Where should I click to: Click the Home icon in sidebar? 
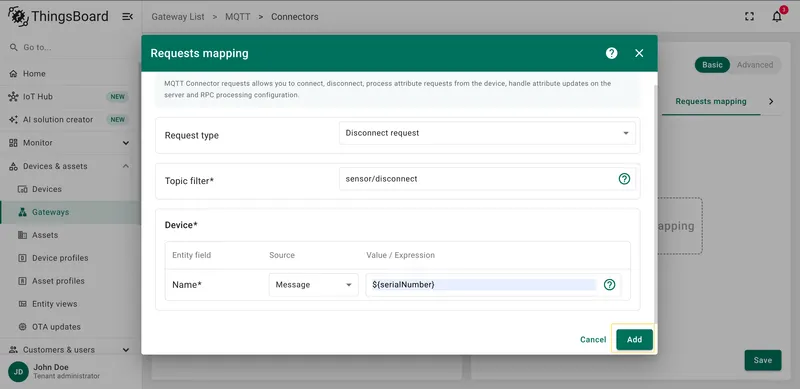tap(13, 74)
